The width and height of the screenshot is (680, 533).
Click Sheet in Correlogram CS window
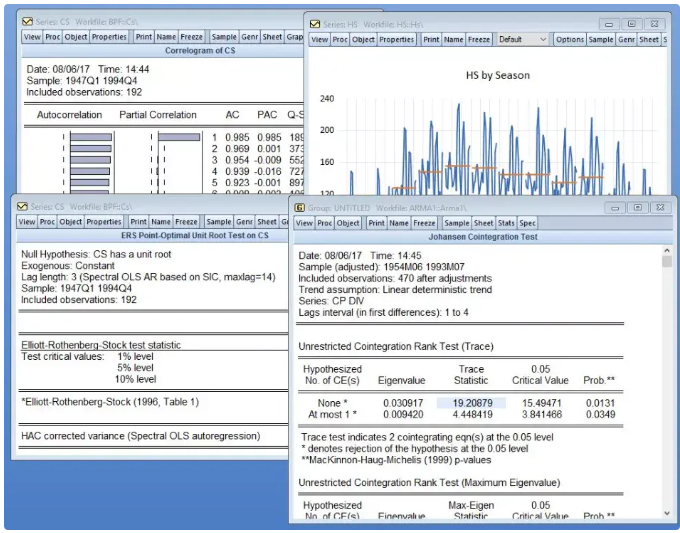click(x=272, y=37)
